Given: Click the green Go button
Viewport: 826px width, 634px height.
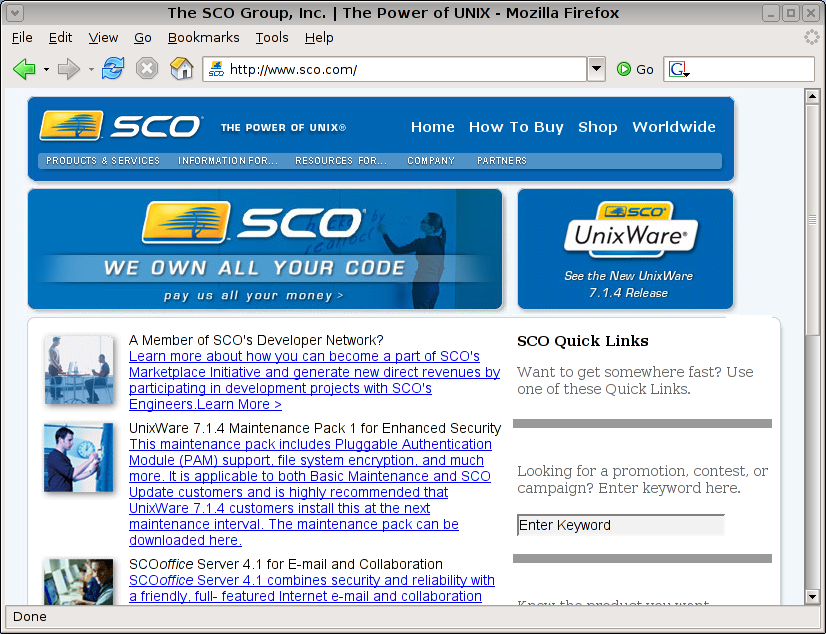Looking at the screenshot, I should click(x=635, y=69).
